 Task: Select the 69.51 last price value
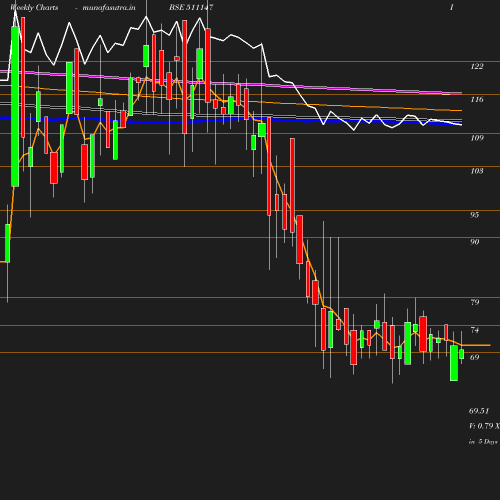coord(479,411)
